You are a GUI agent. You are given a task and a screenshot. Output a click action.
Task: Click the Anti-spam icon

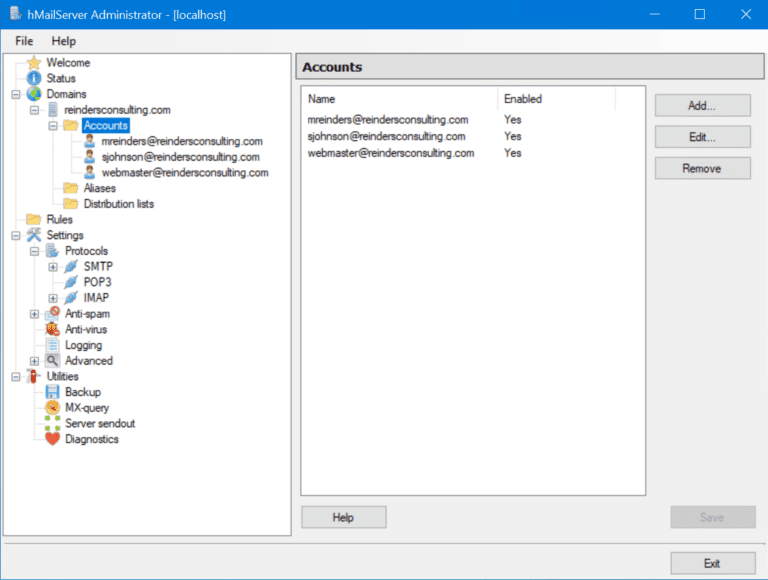pos(52,314)
